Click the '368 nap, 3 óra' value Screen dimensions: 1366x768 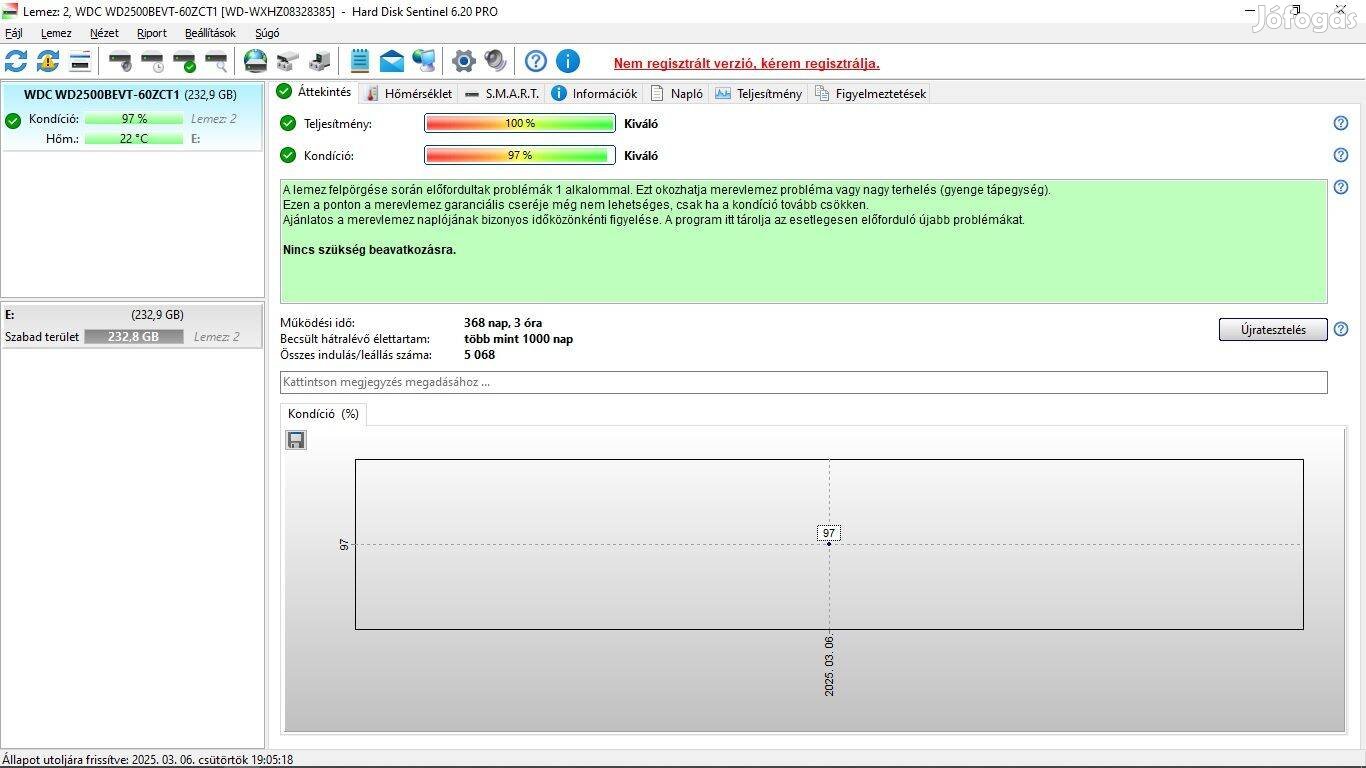(x=503, y=323)
